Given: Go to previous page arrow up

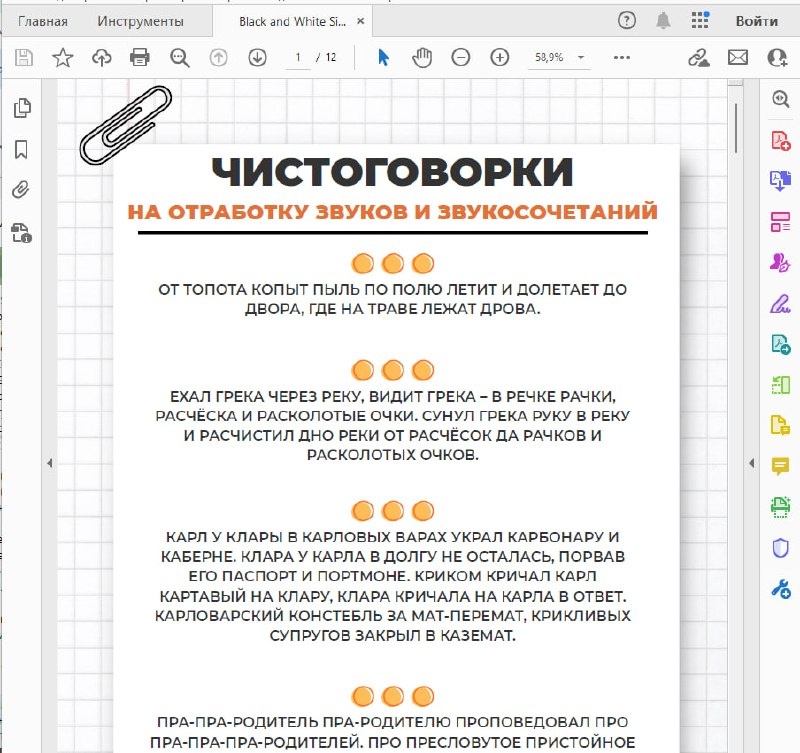Looking at the screenshot, I should tap(218, 57).
